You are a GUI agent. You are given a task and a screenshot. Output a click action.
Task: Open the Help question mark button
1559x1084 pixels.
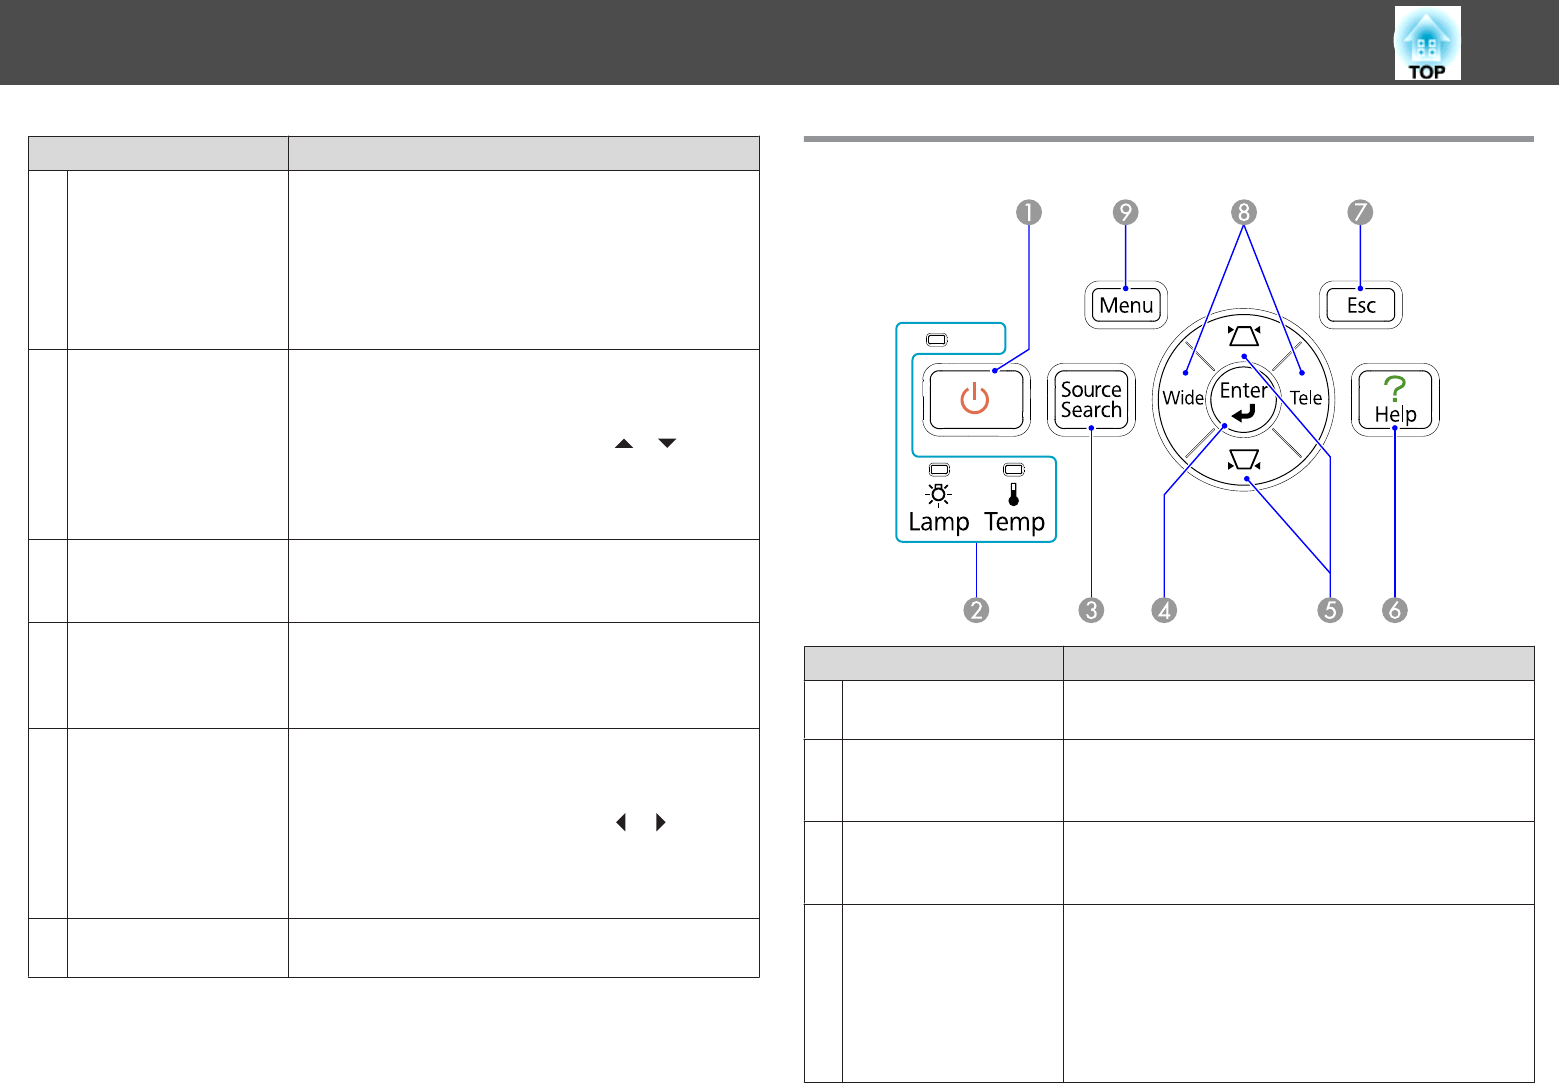(1395, 400)
